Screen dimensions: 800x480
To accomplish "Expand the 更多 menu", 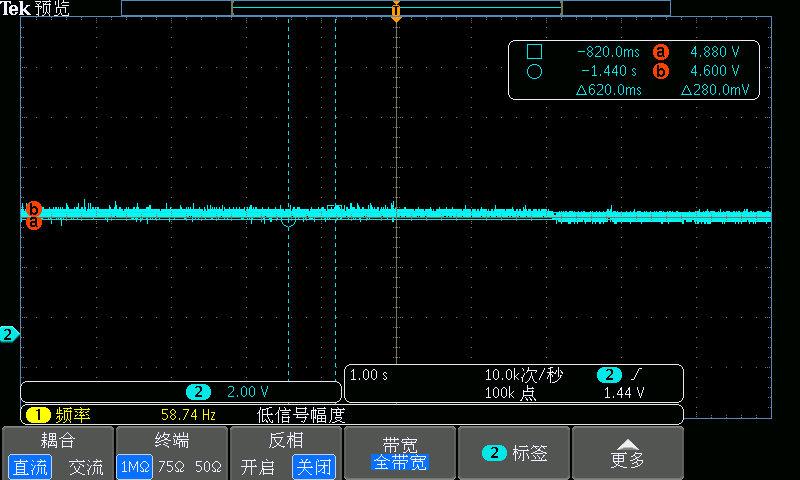I will click(627, 454).
